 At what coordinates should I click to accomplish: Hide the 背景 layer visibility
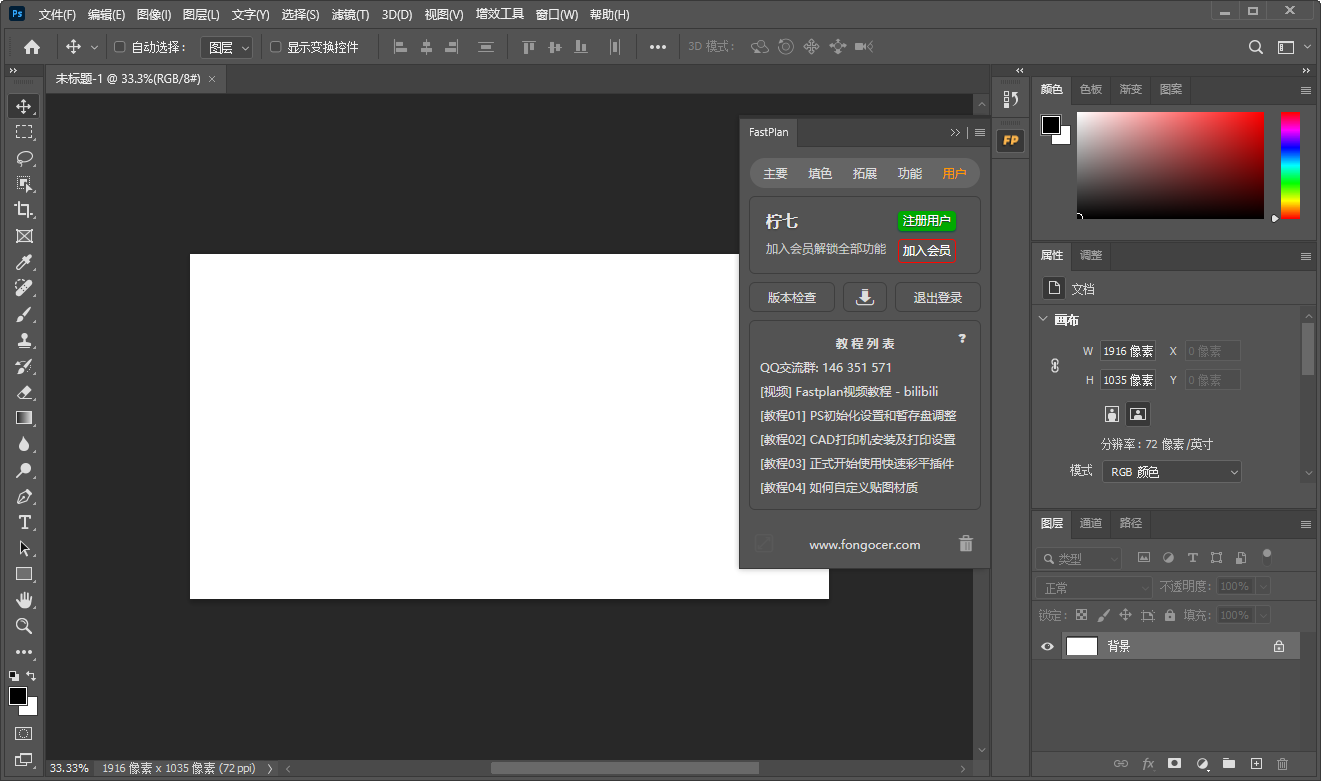tap(1046, 645)
